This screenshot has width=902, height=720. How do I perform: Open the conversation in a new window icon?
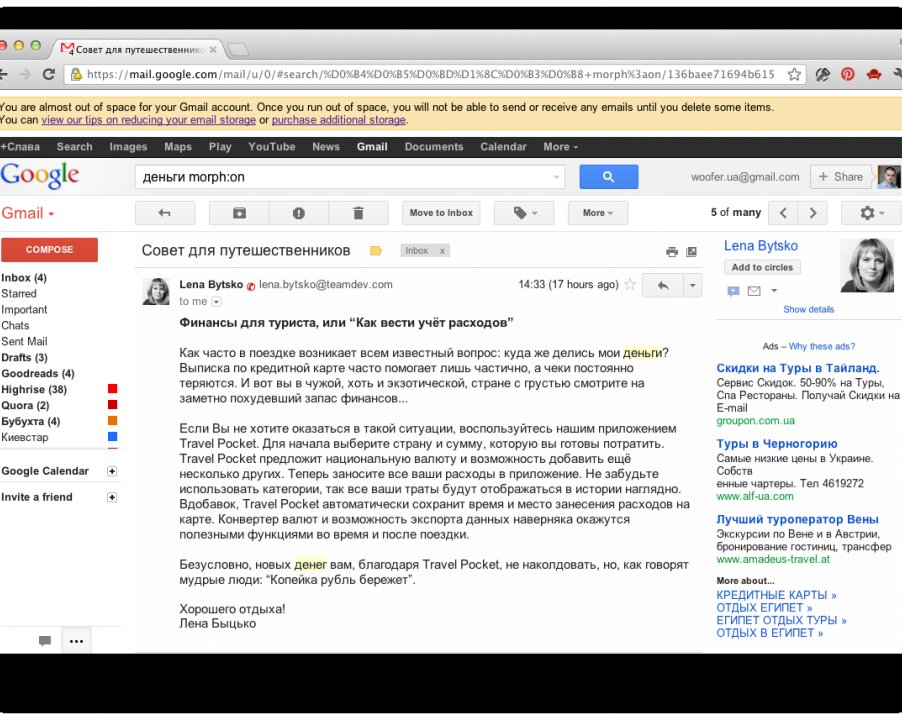coord(691,252)
